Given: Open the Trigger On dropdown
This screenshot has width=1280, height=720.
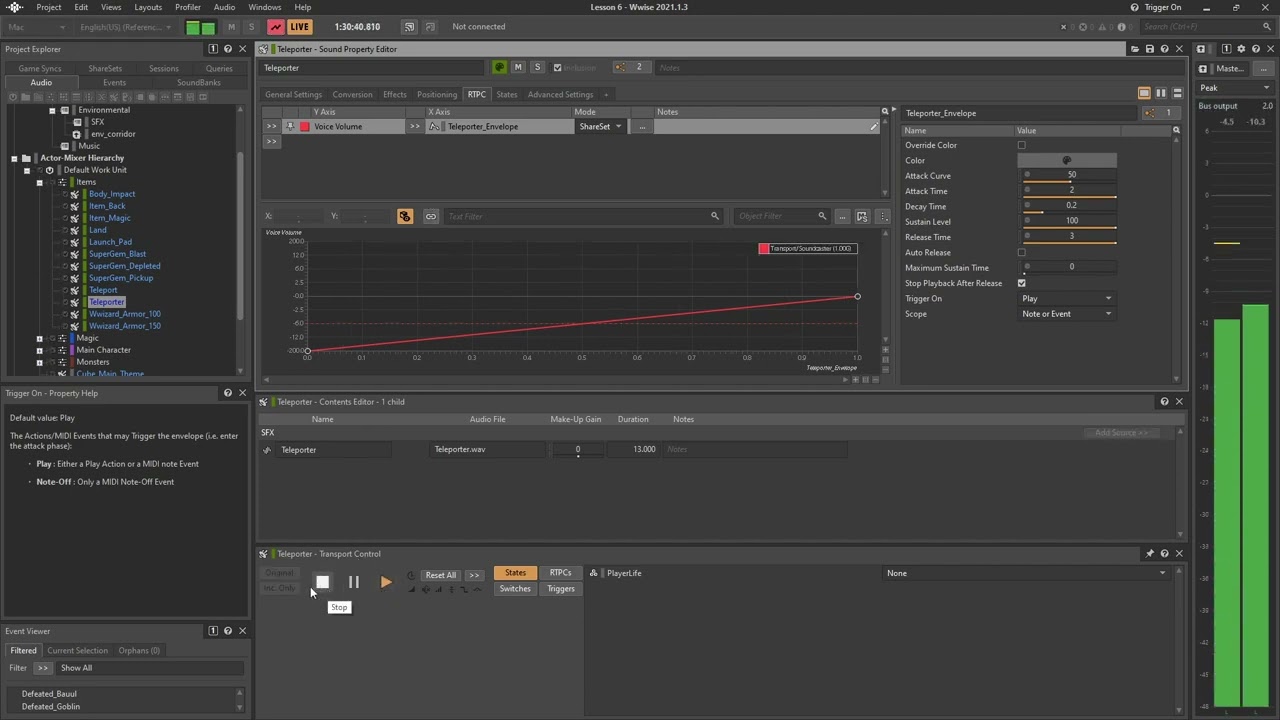Looking at the screenshot, I should 1066,298.
